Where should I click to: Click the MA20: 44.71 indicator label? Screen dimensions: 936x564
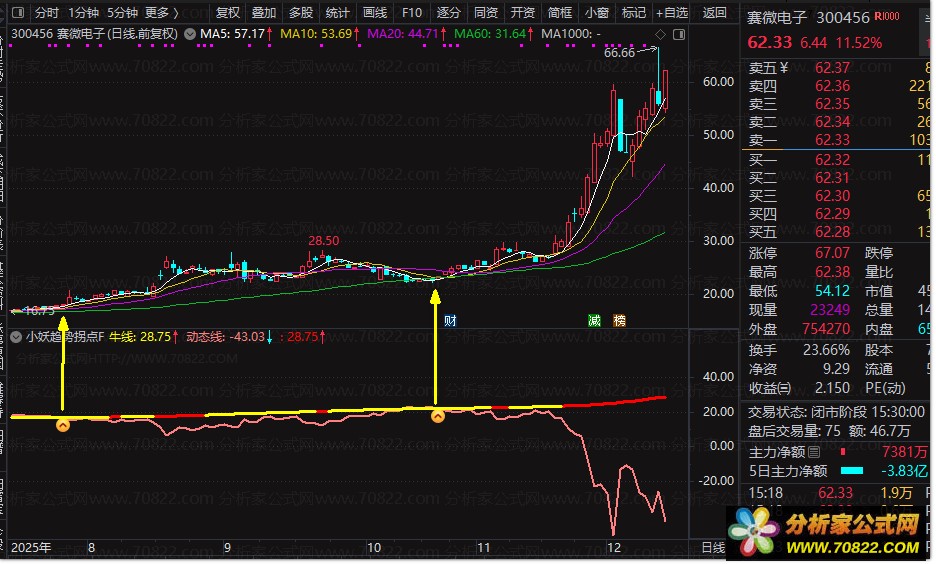407,34
